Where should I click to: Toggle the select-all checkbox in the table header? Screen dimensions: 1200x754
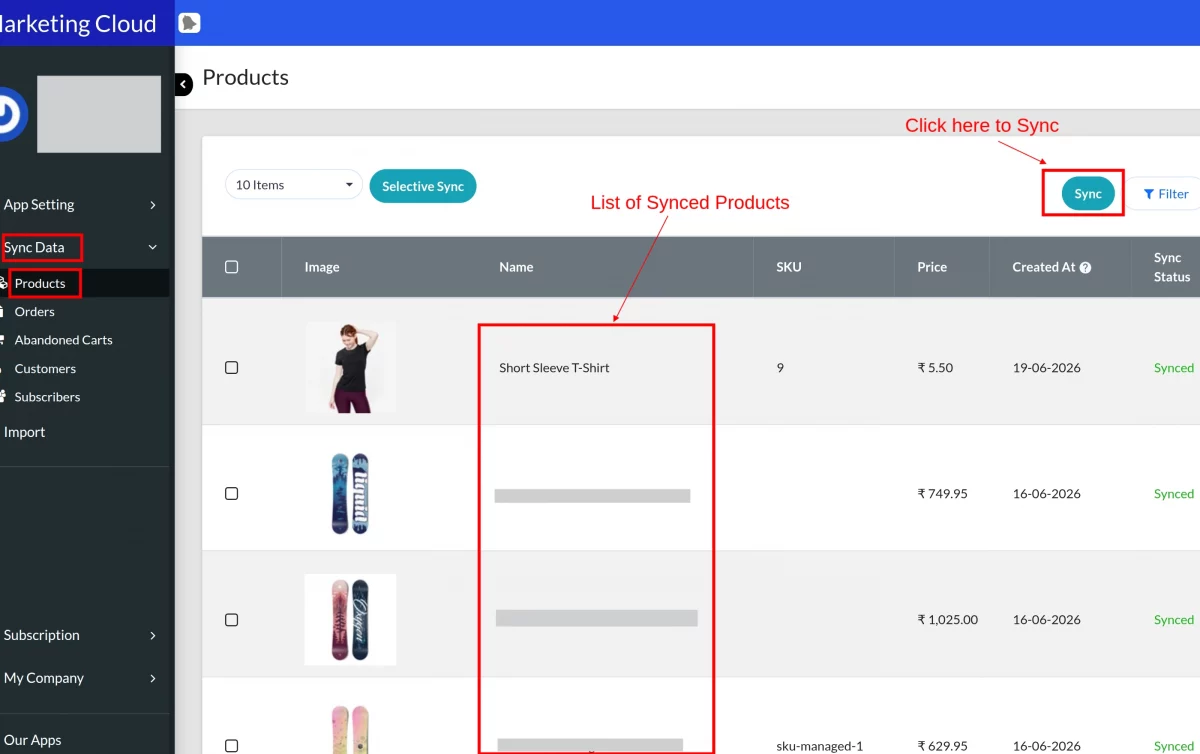232,267
